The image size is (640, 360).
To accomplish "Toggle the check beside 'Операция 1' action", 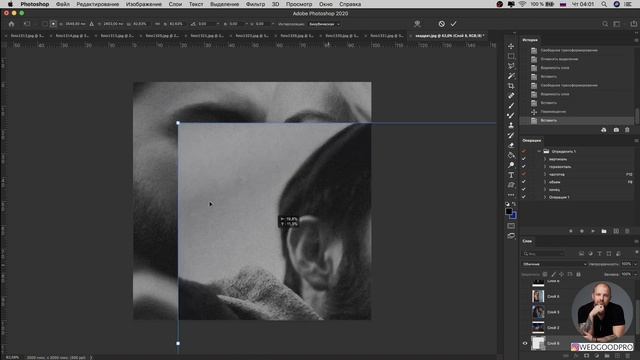I will pyautogui.click(x=524, y=197).
